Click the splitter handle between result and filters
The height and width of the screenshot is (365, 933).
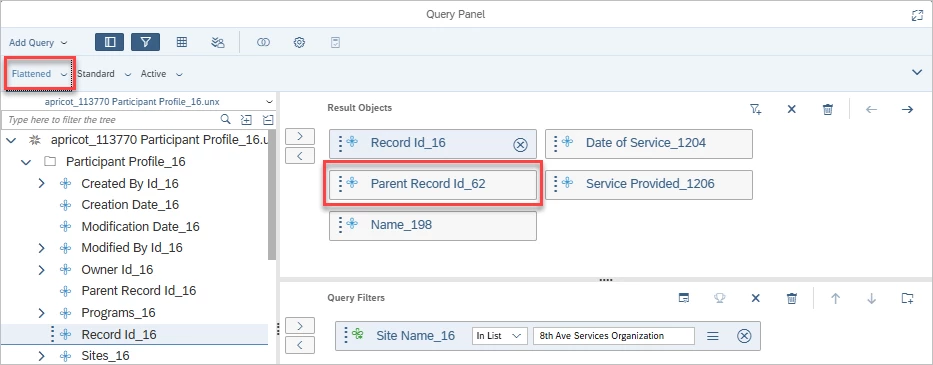tap(606, 280)
